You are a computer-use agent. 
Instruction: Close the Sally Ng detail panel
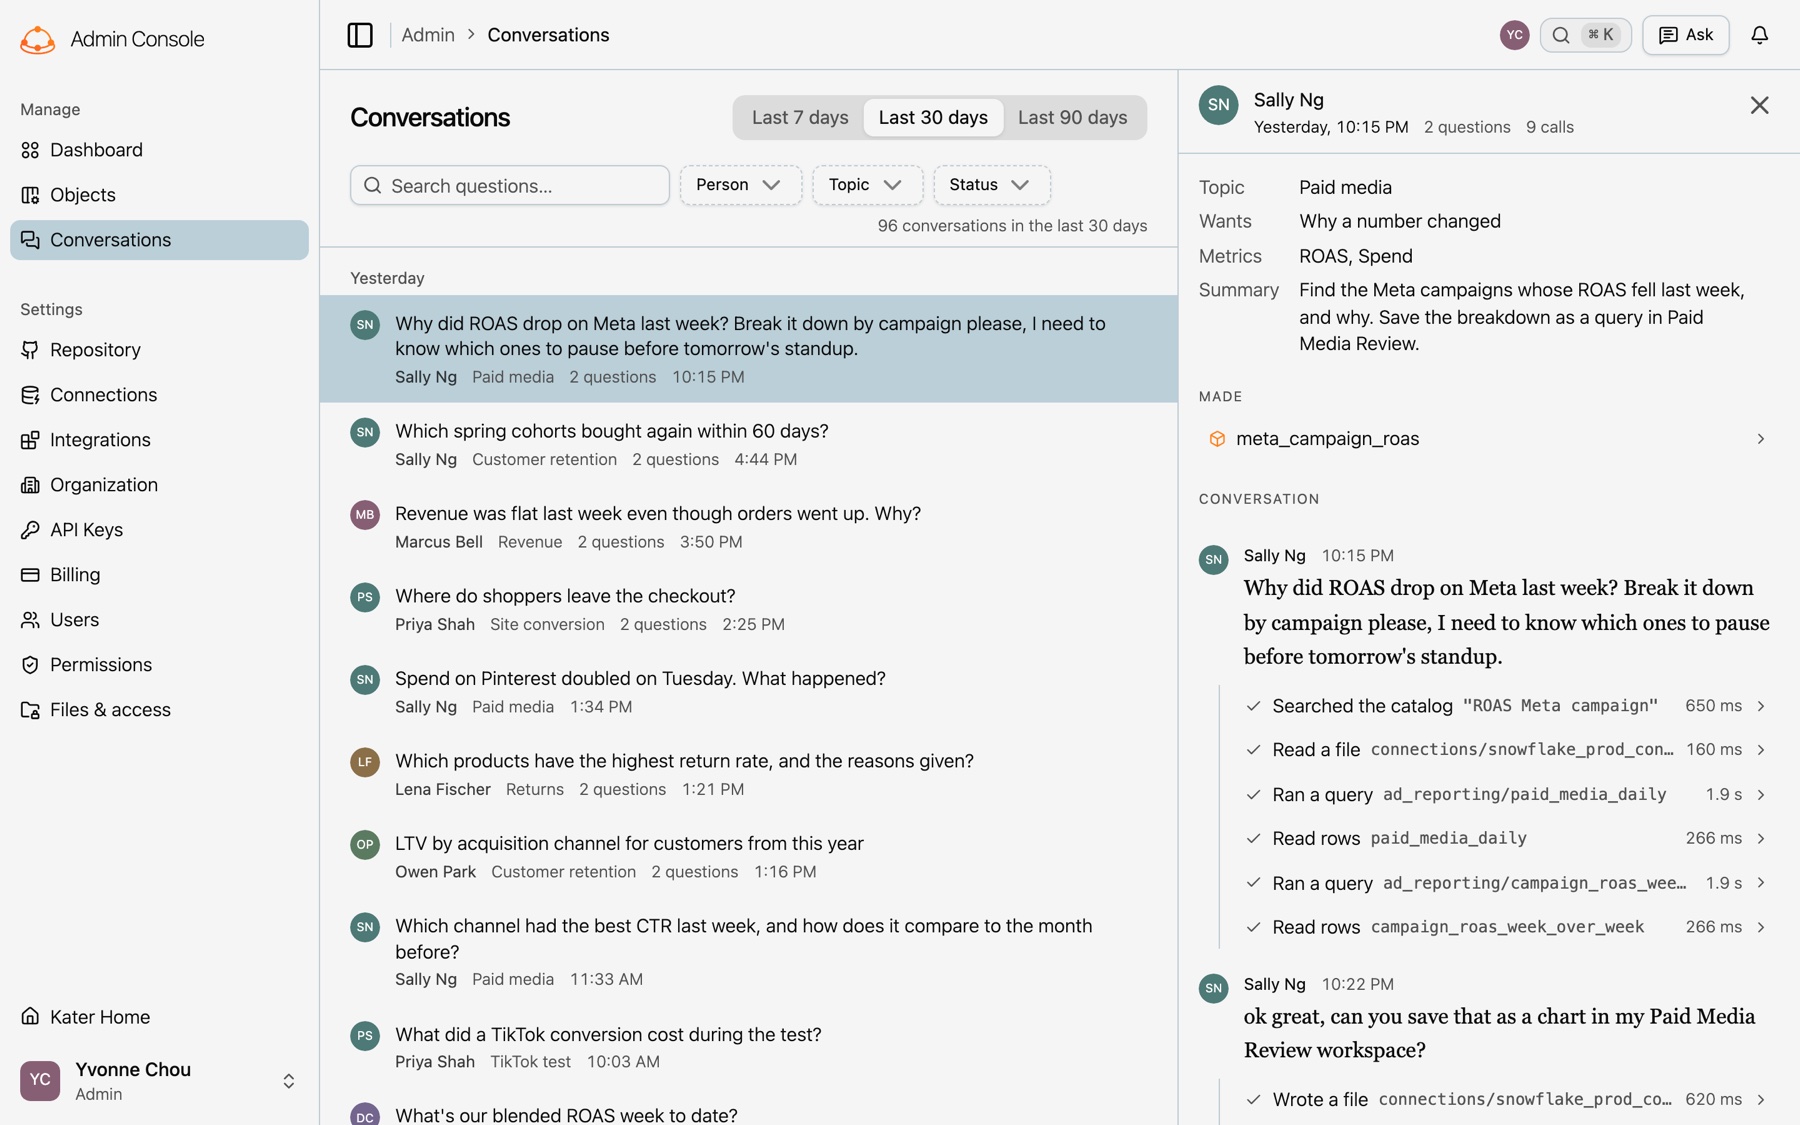pos(1759,105)
